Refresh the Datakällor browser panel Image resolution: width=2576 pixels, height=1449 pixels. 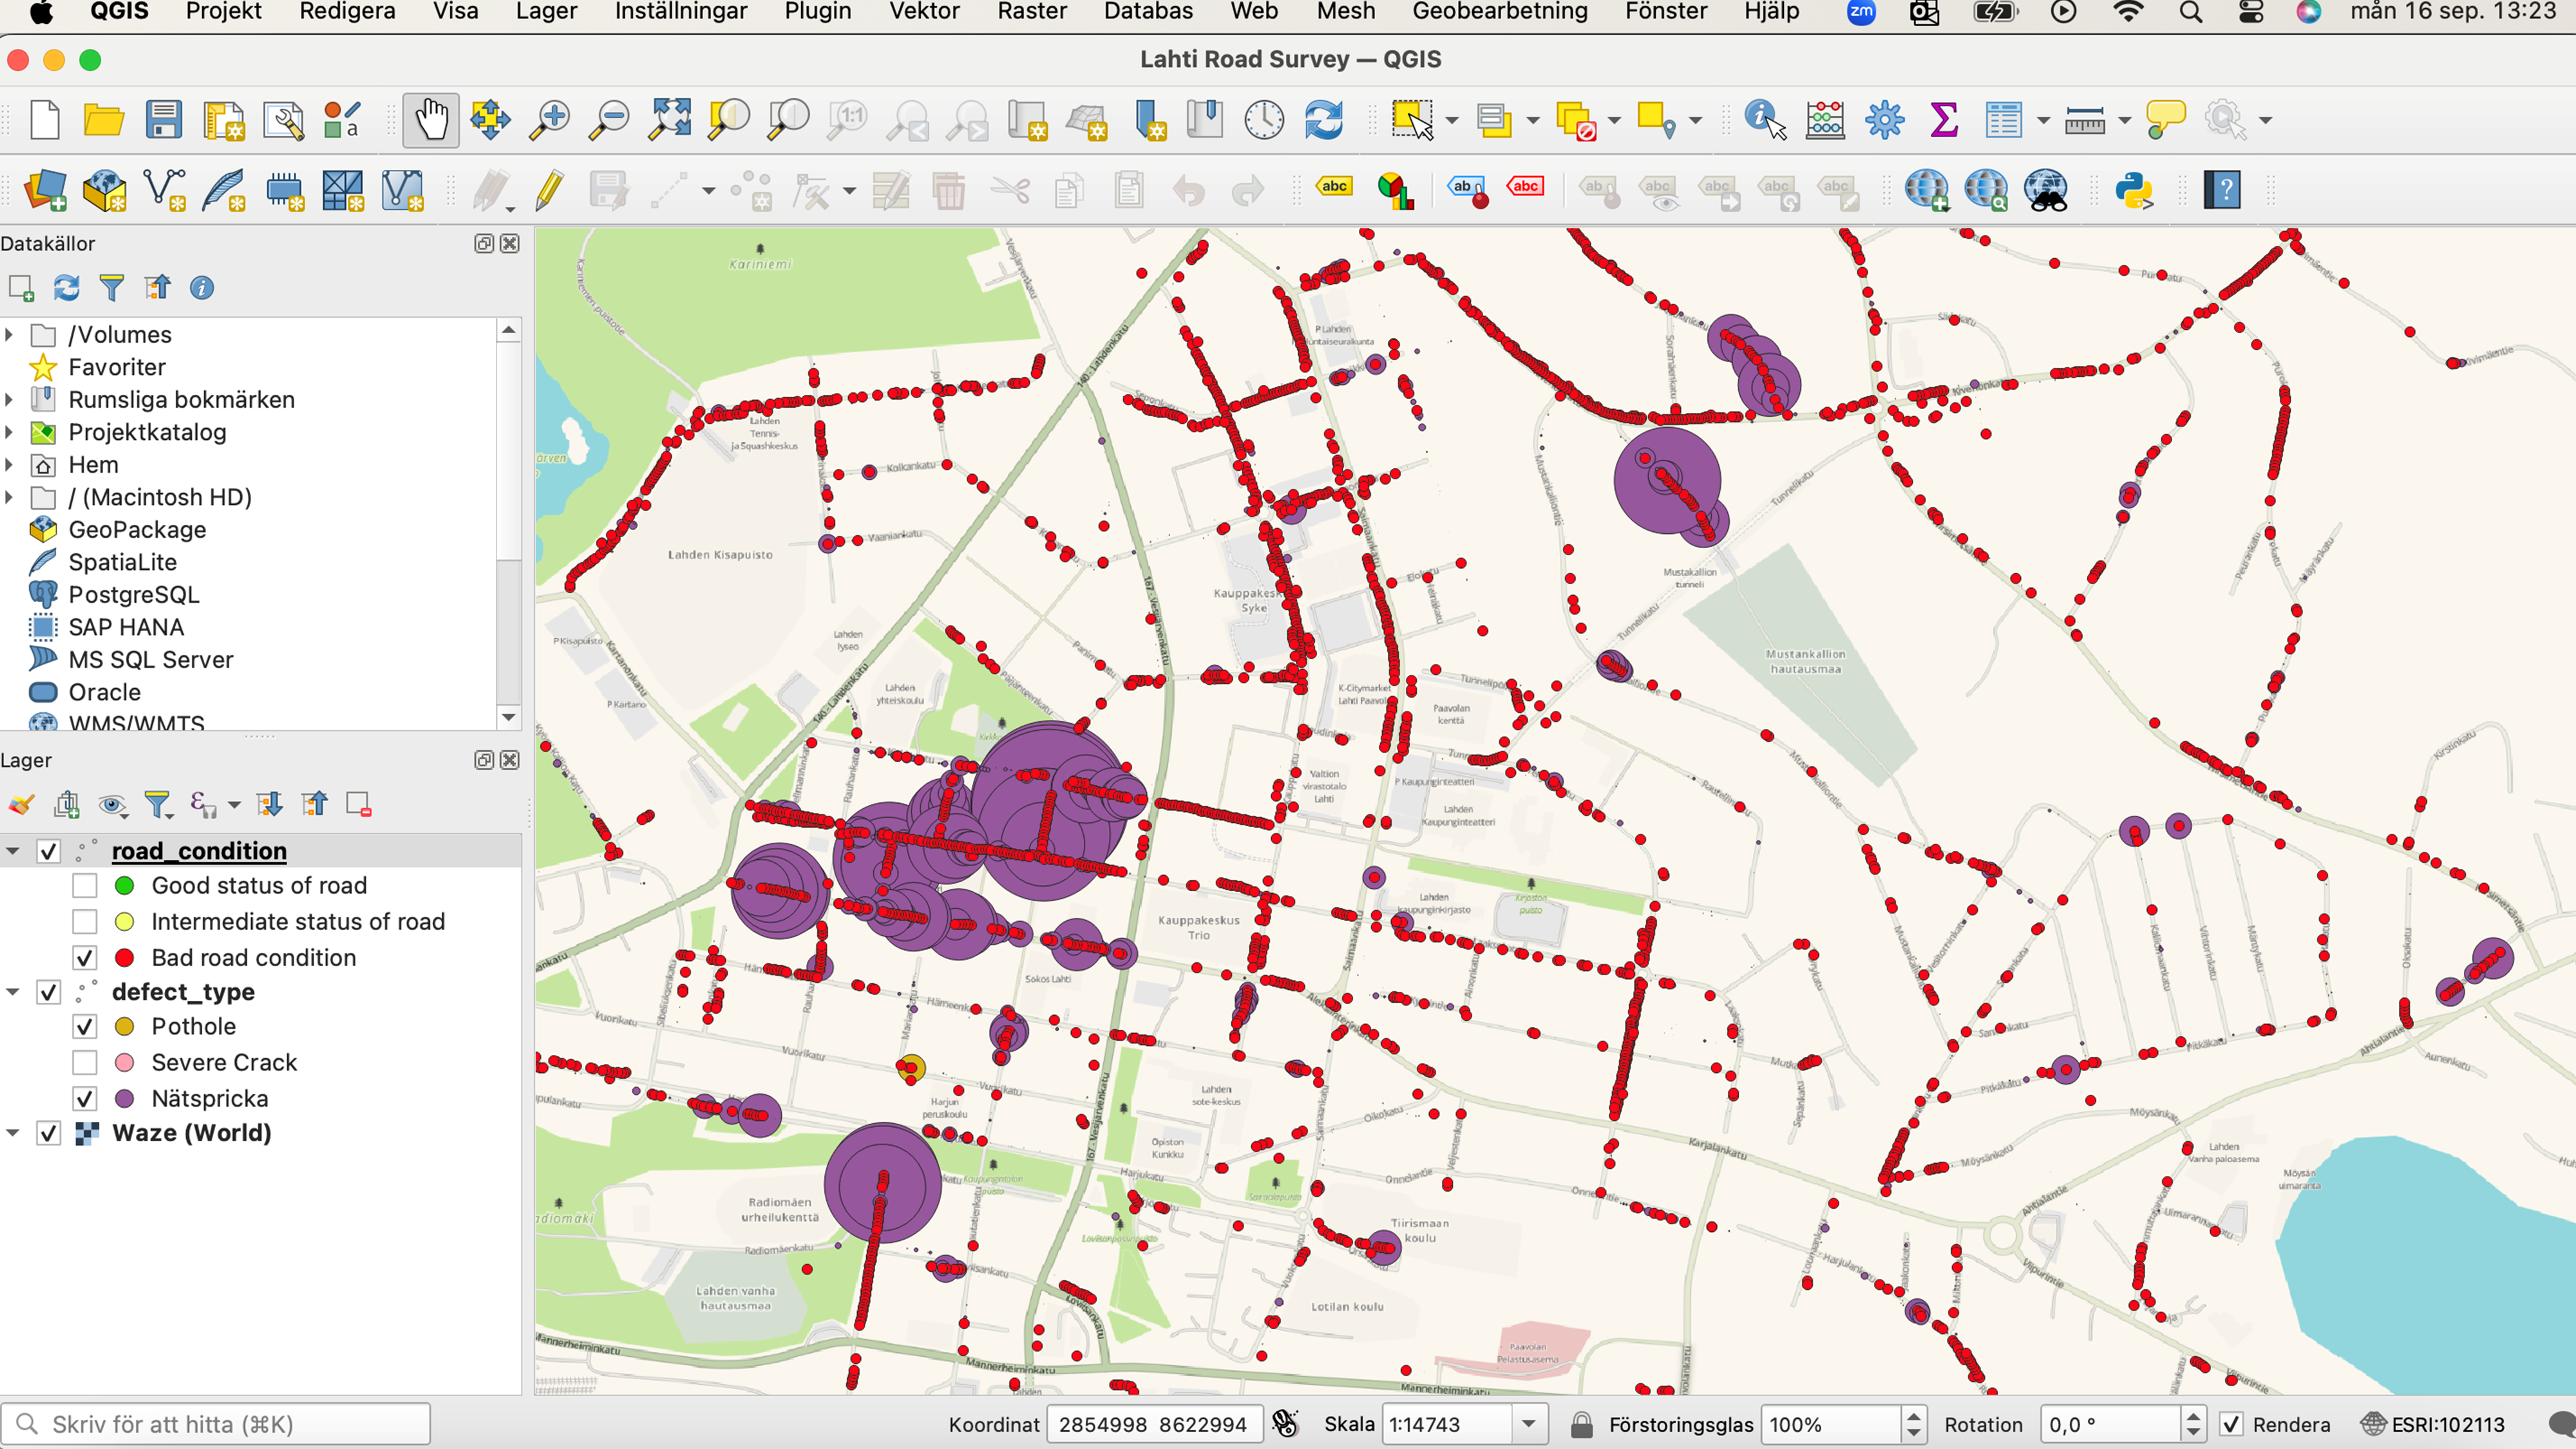(x=66, y=288)
